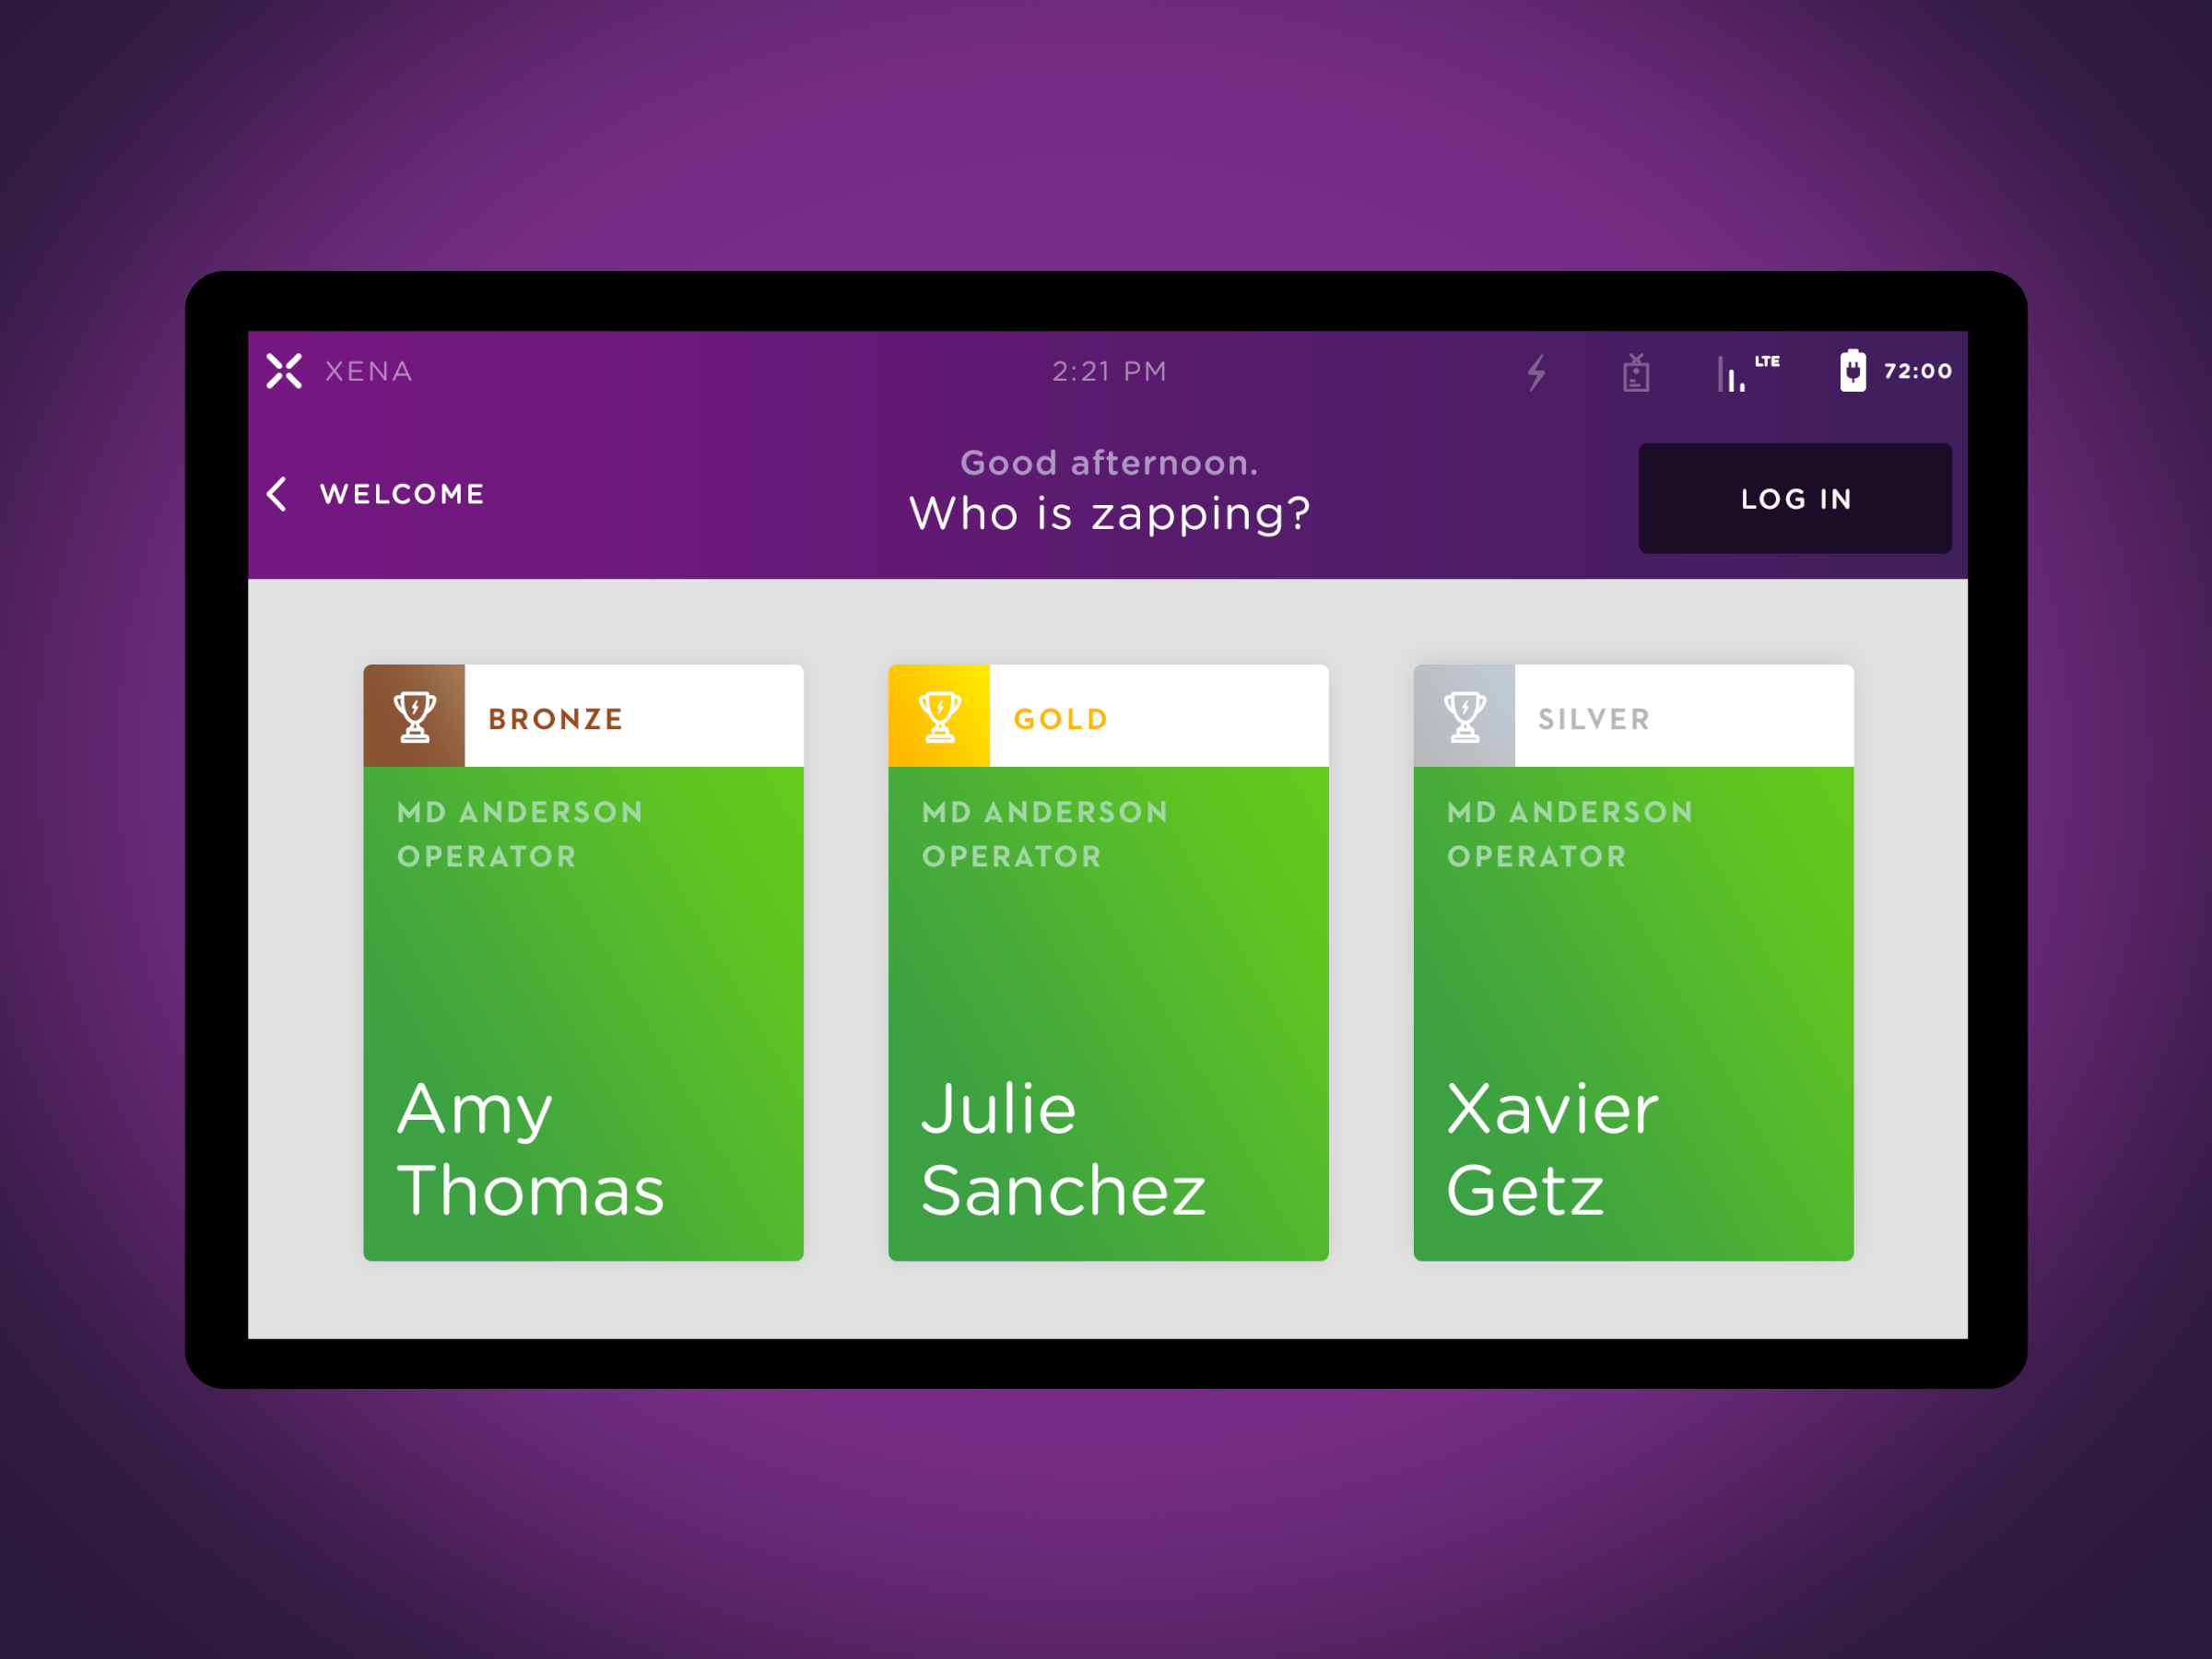Select operator Julie Sanchez
The width and height of the screenshot is (2212, 1659).
[1108, 962]
